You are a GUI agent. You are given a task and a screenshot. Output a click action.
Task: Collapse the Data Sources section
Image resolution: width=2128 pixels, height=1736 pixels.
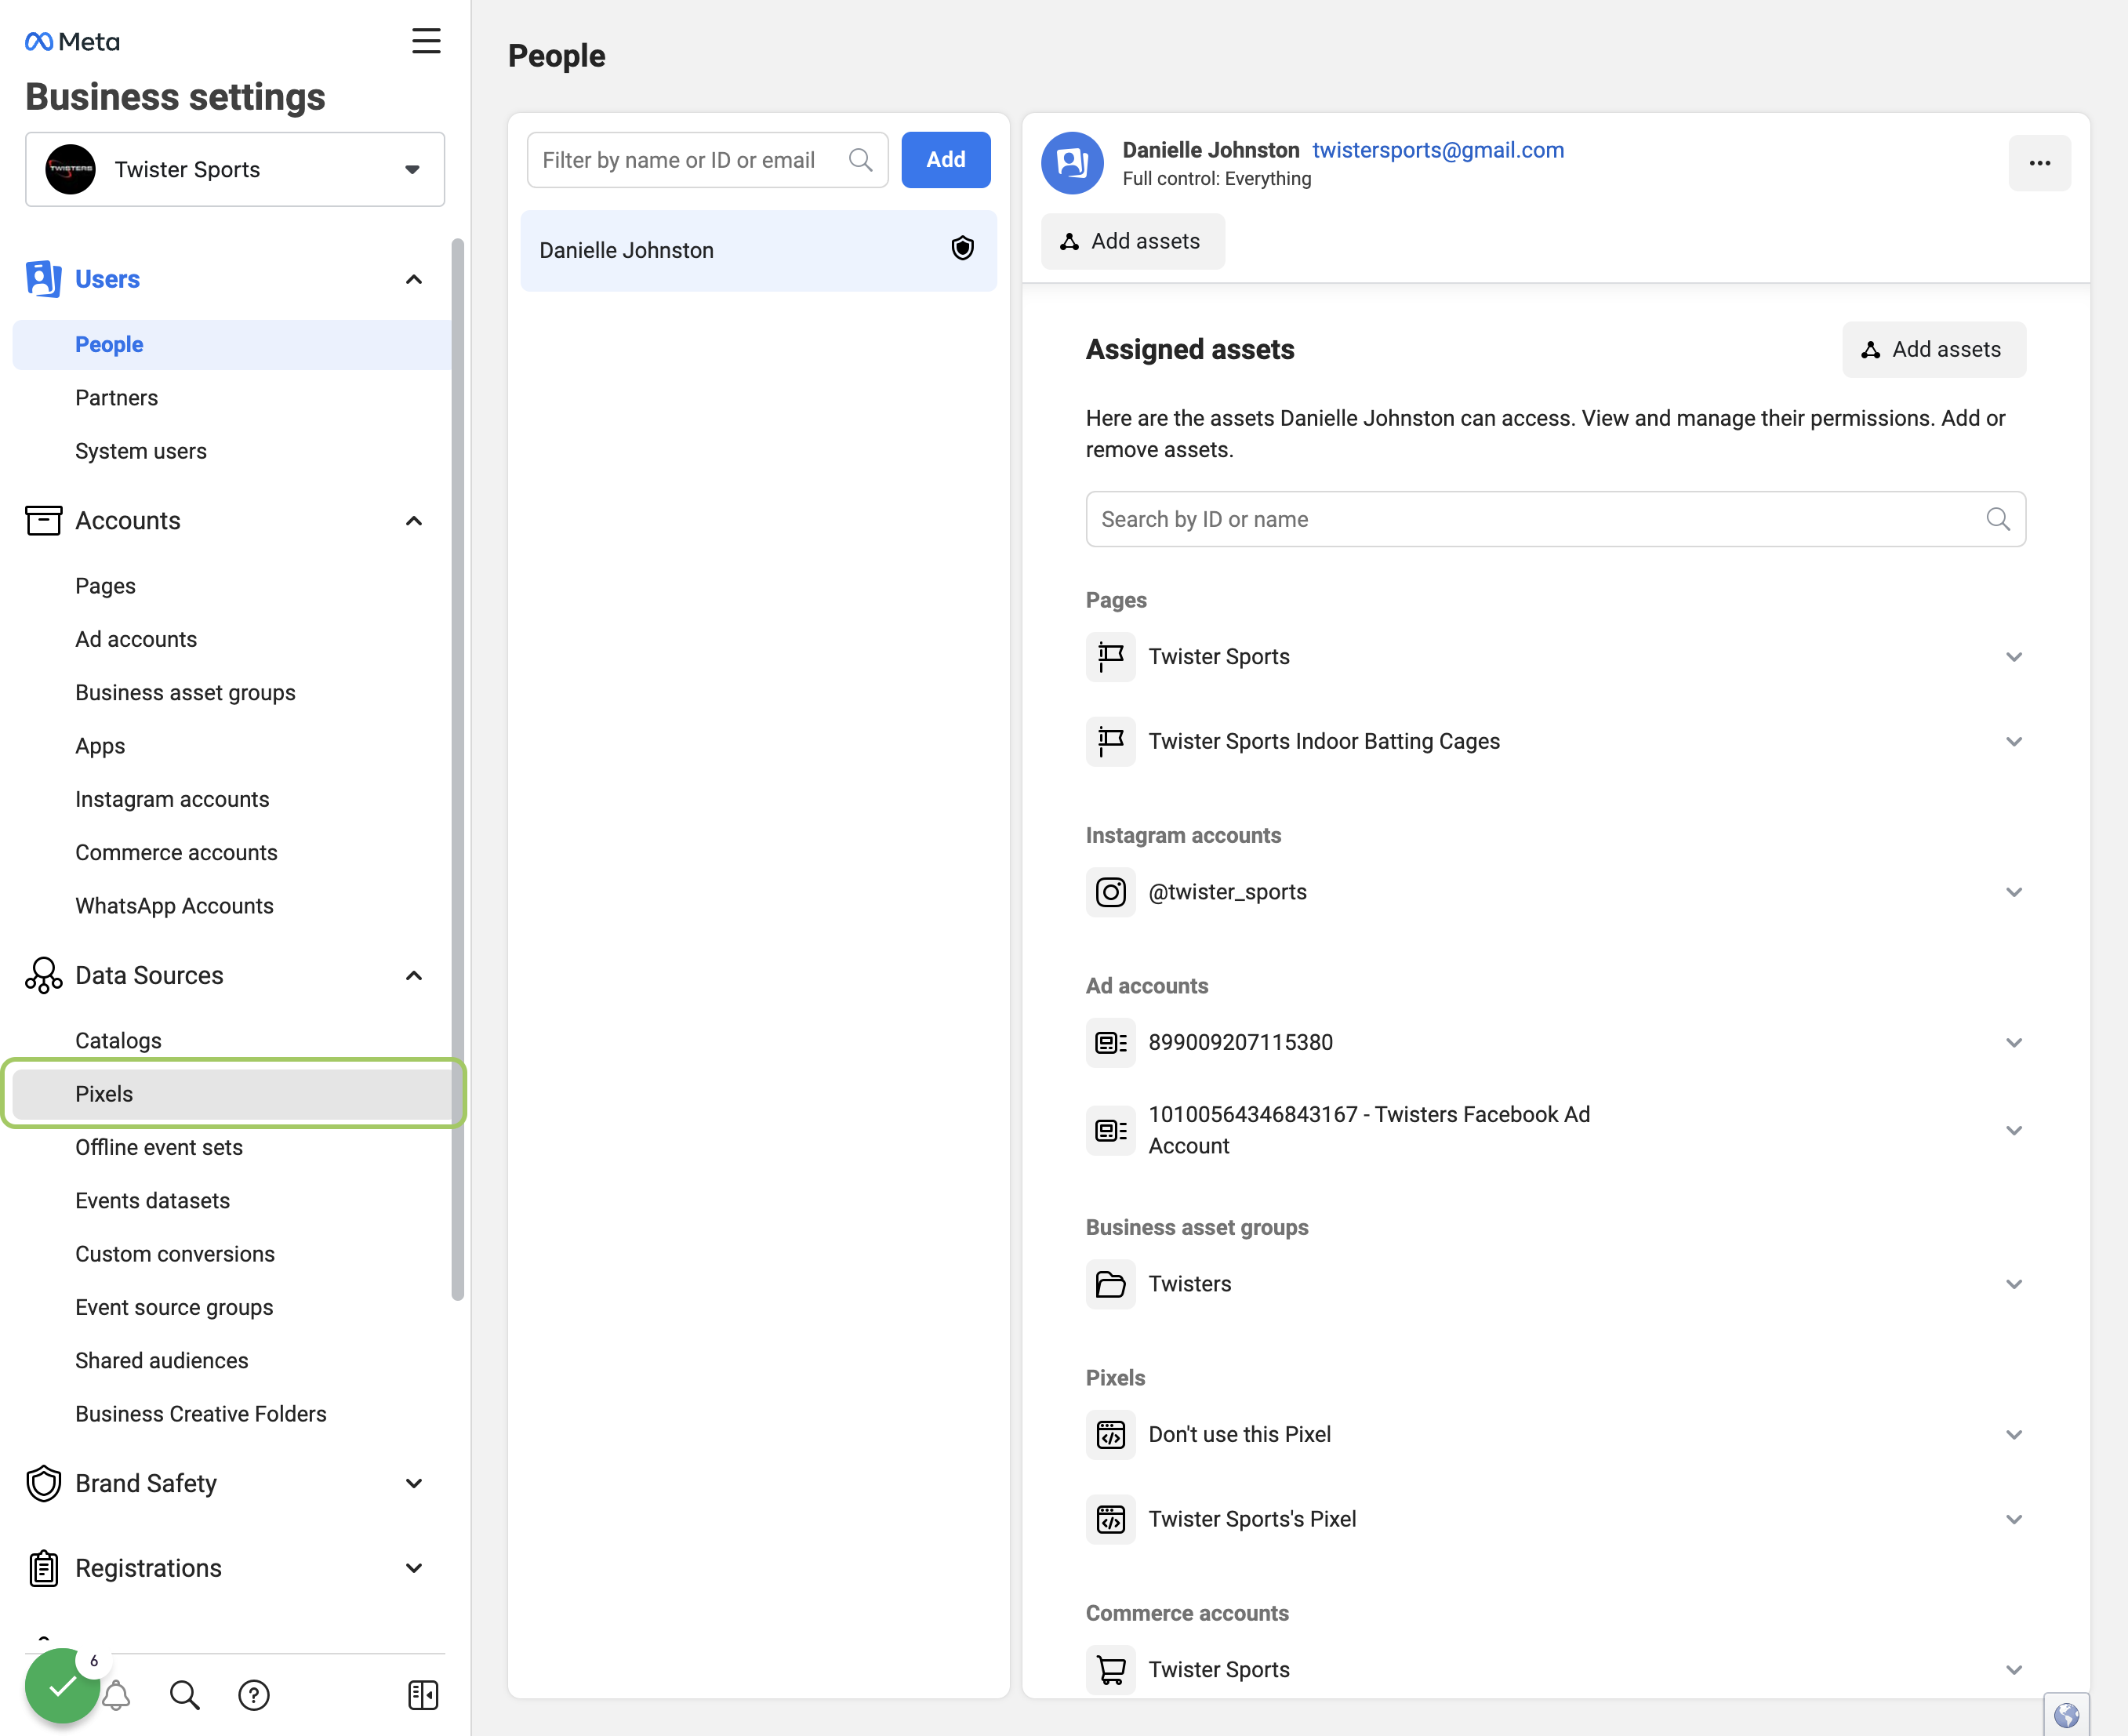coord(414,976)
